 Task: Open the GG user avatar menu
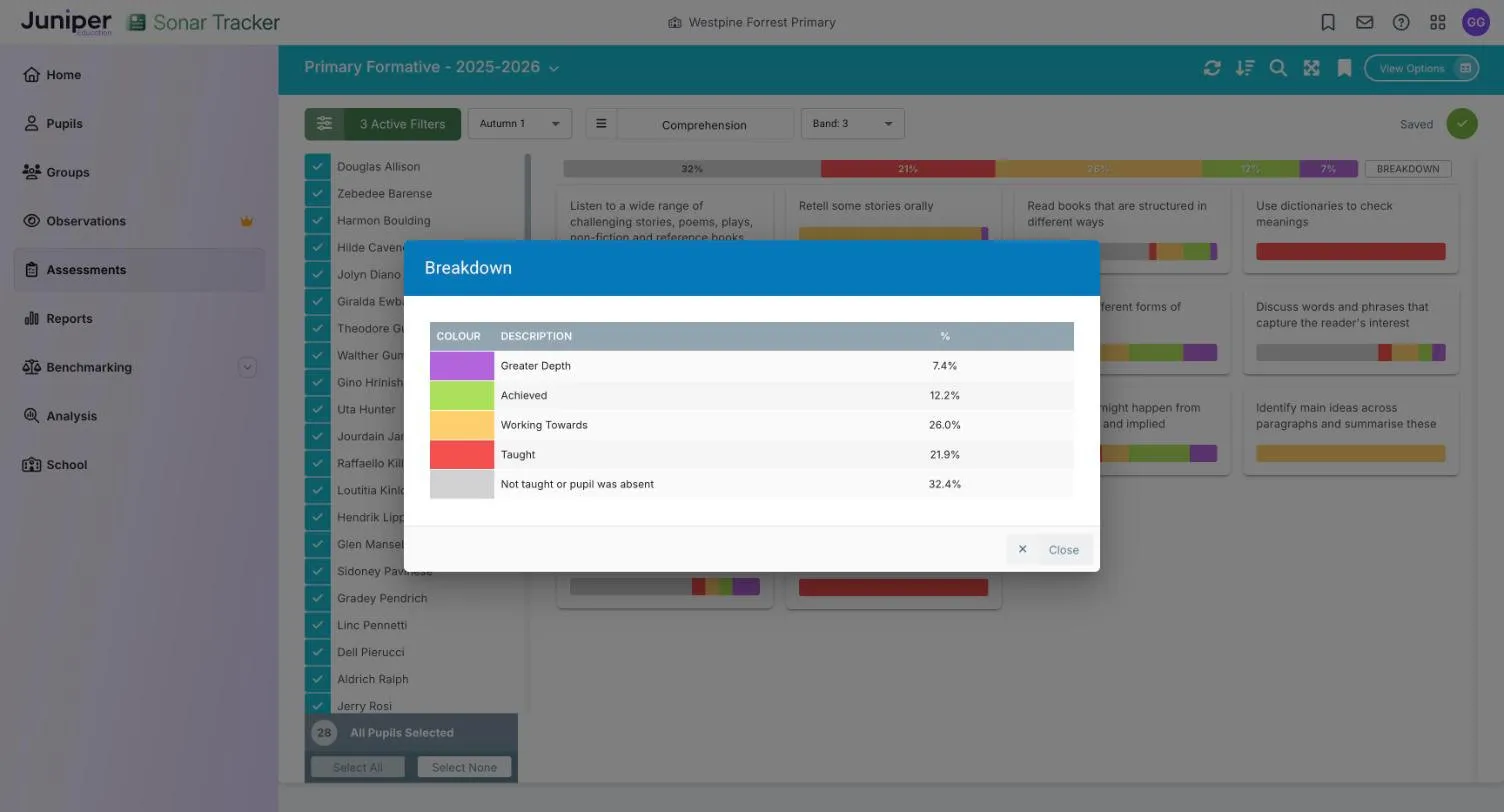click(1476, 22)
